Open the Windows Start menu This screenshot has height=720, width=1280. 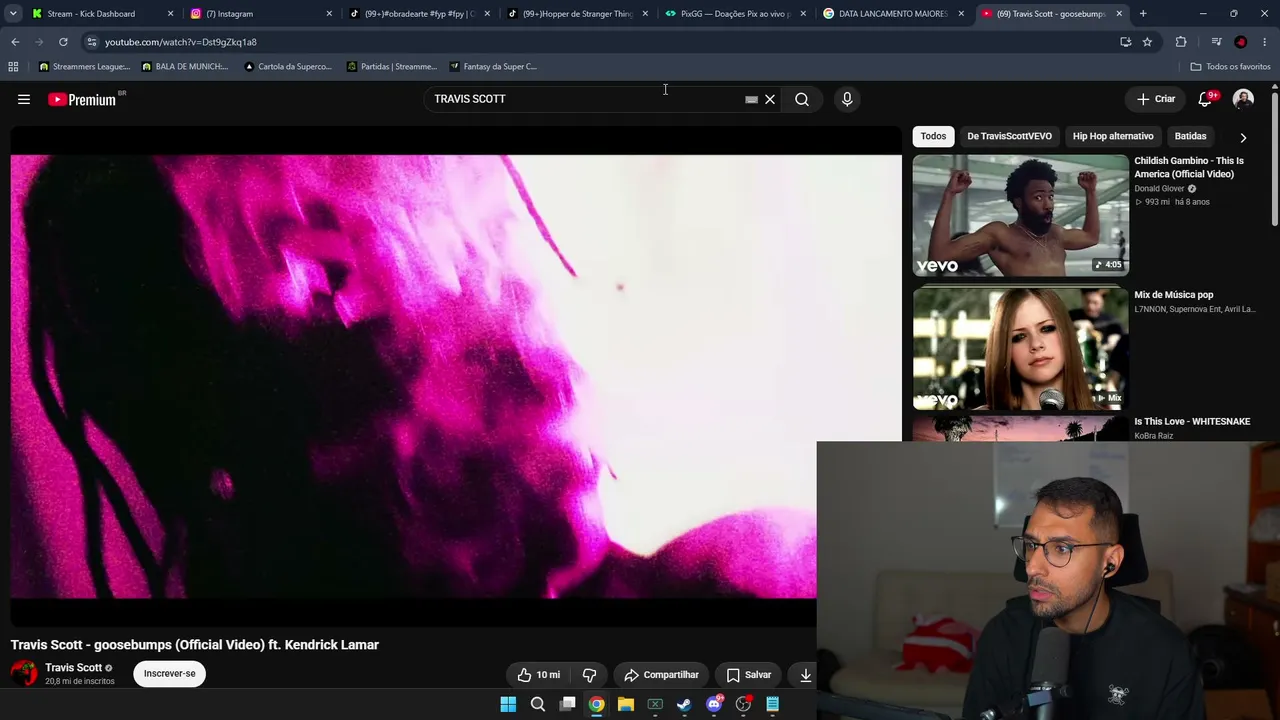(x=508, y=704)
